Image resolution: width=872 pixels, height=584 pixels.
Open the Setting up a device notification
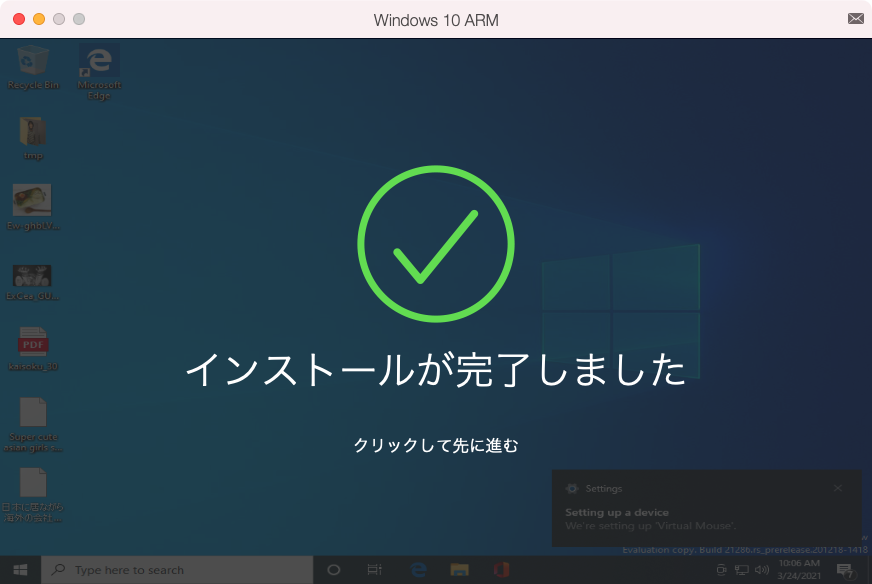707,508
